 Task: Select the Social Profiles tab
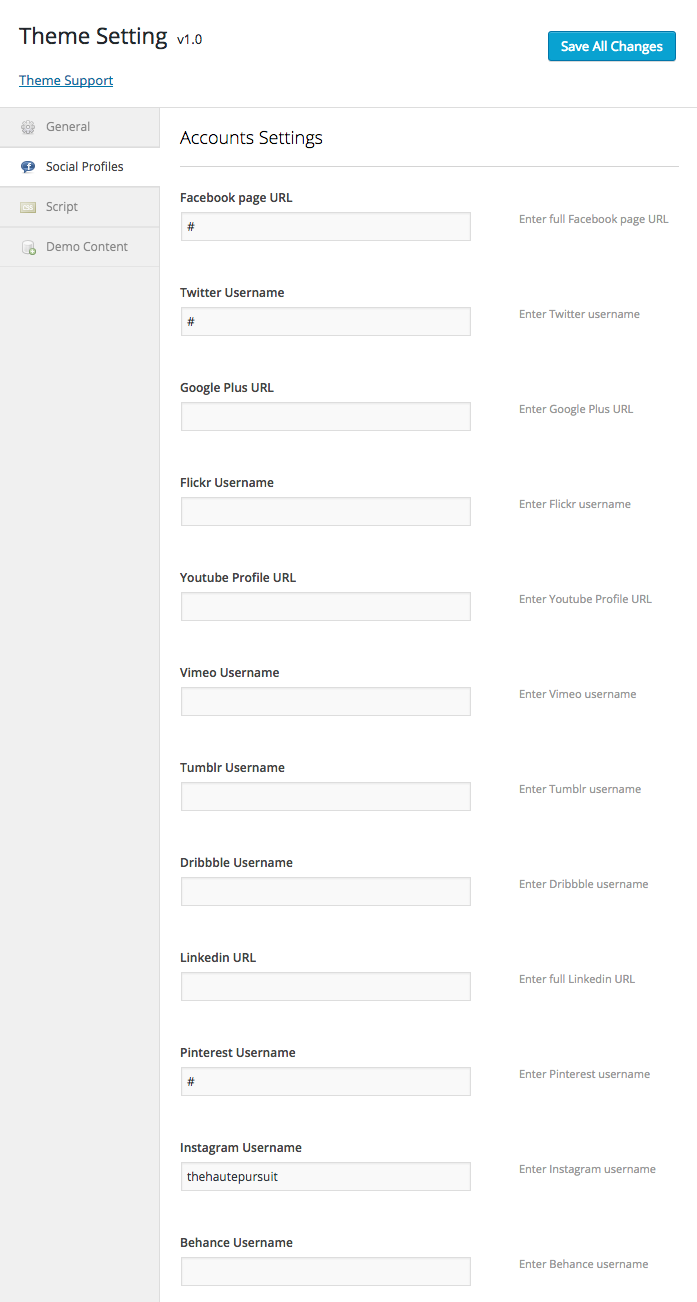coord(82,166)
